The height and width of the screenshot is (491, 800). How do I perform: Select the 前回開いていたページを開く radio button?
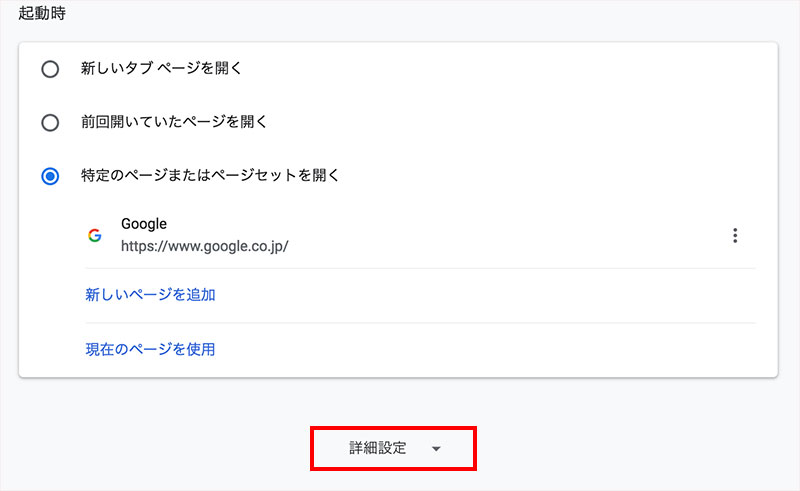coord(50,122)
